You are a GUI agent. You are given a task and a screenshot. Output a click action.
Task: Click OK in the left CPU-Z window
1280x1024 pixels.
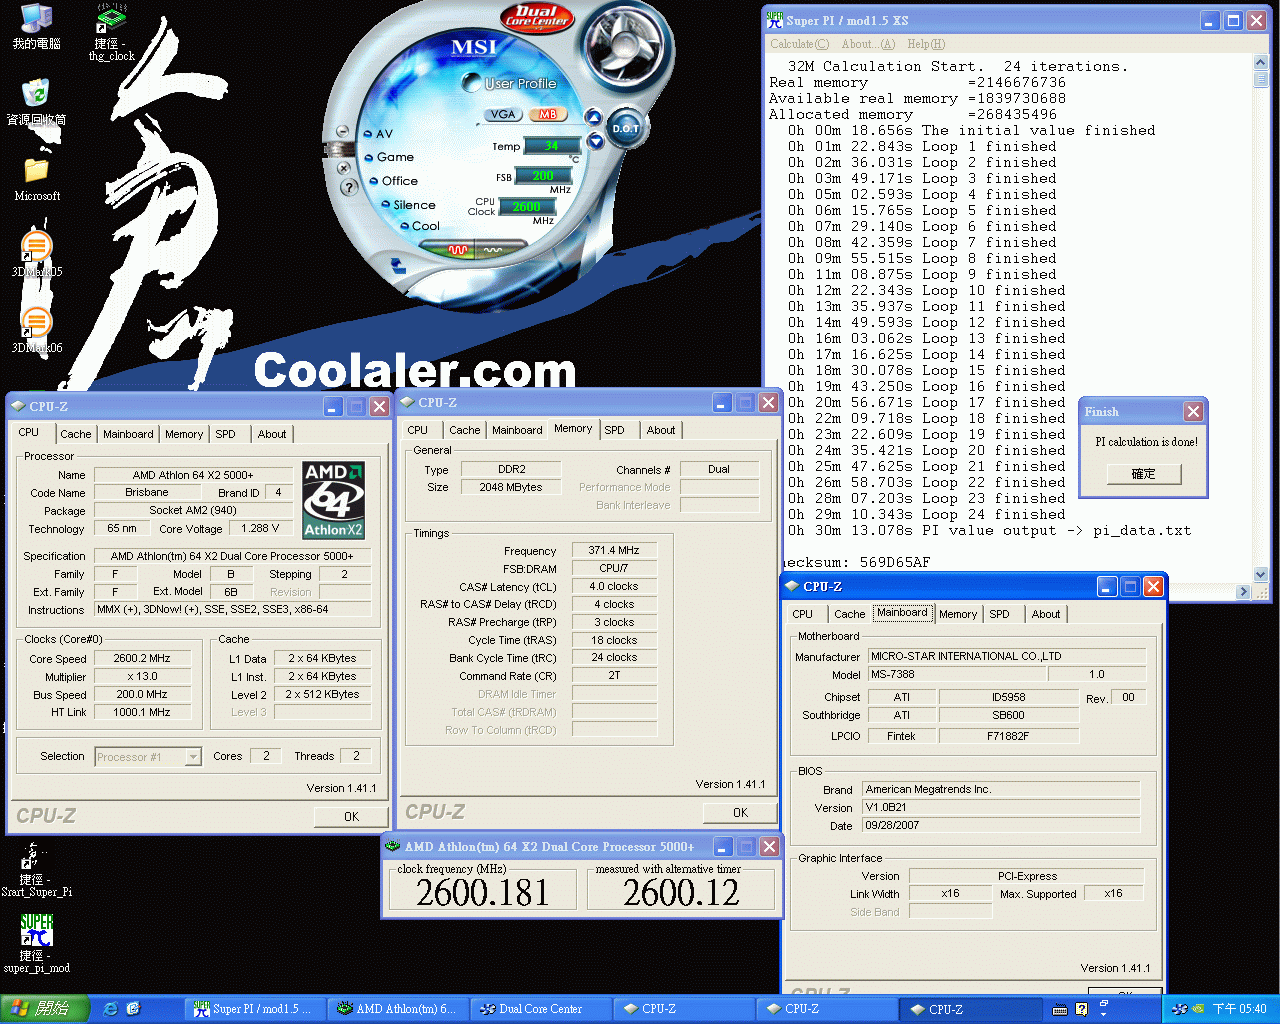351,817
